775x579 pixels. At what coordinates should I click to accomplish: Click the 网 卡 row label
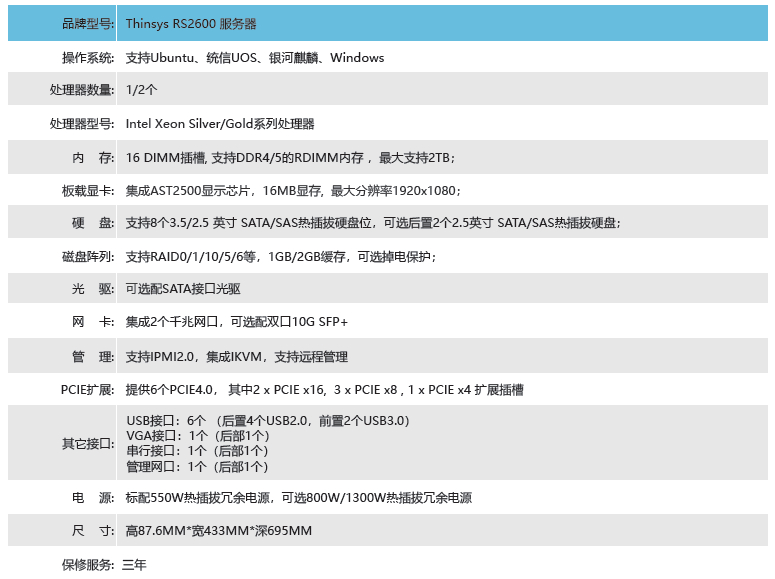point(93,322)
